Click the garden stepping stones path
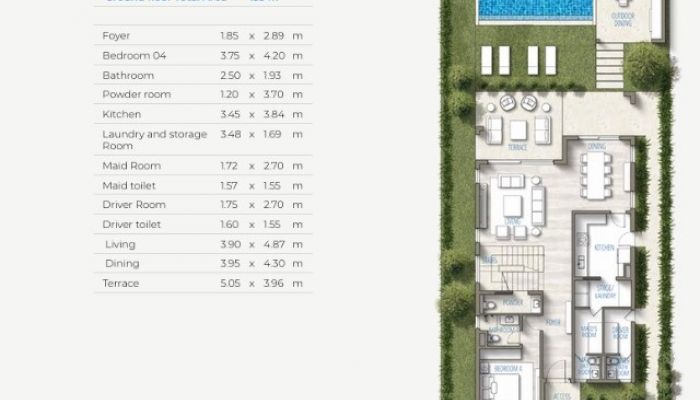 tap(610, 66)
